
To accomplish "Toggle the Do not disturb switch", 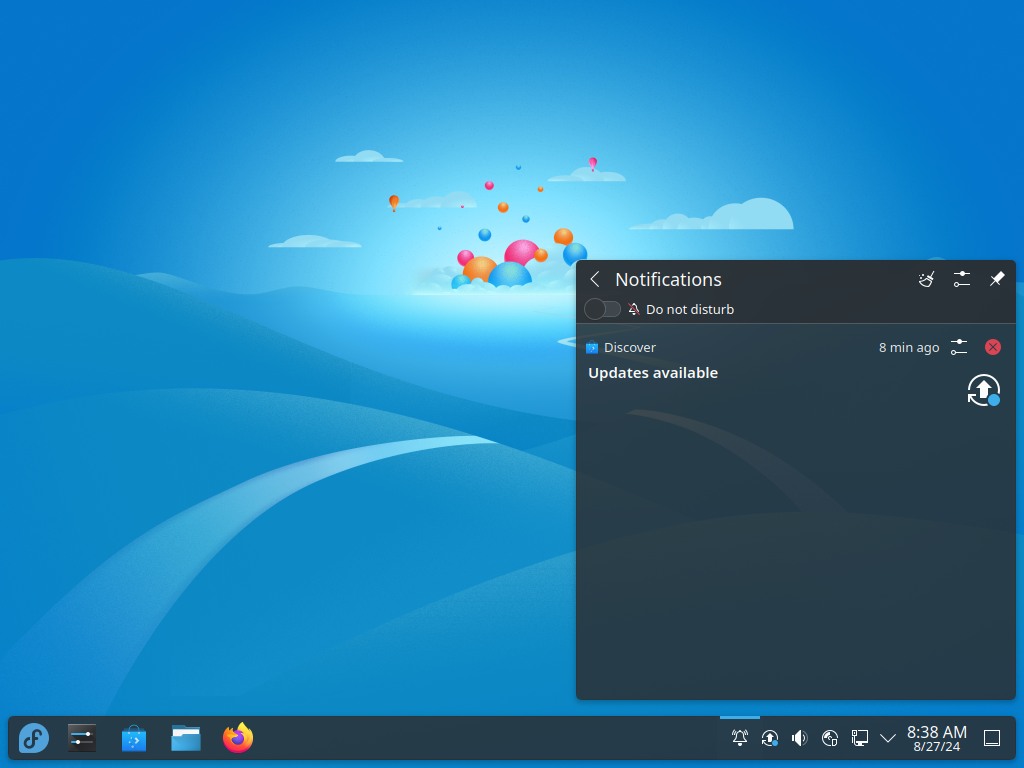I will tap(602, 309).
